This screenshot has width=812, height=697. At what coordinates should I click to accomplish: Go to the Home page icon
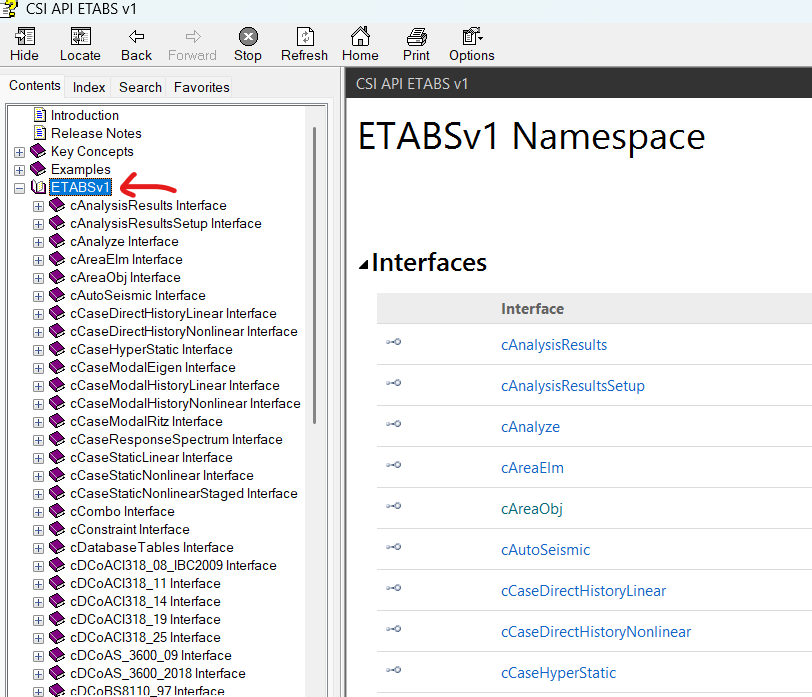[360, 43]
